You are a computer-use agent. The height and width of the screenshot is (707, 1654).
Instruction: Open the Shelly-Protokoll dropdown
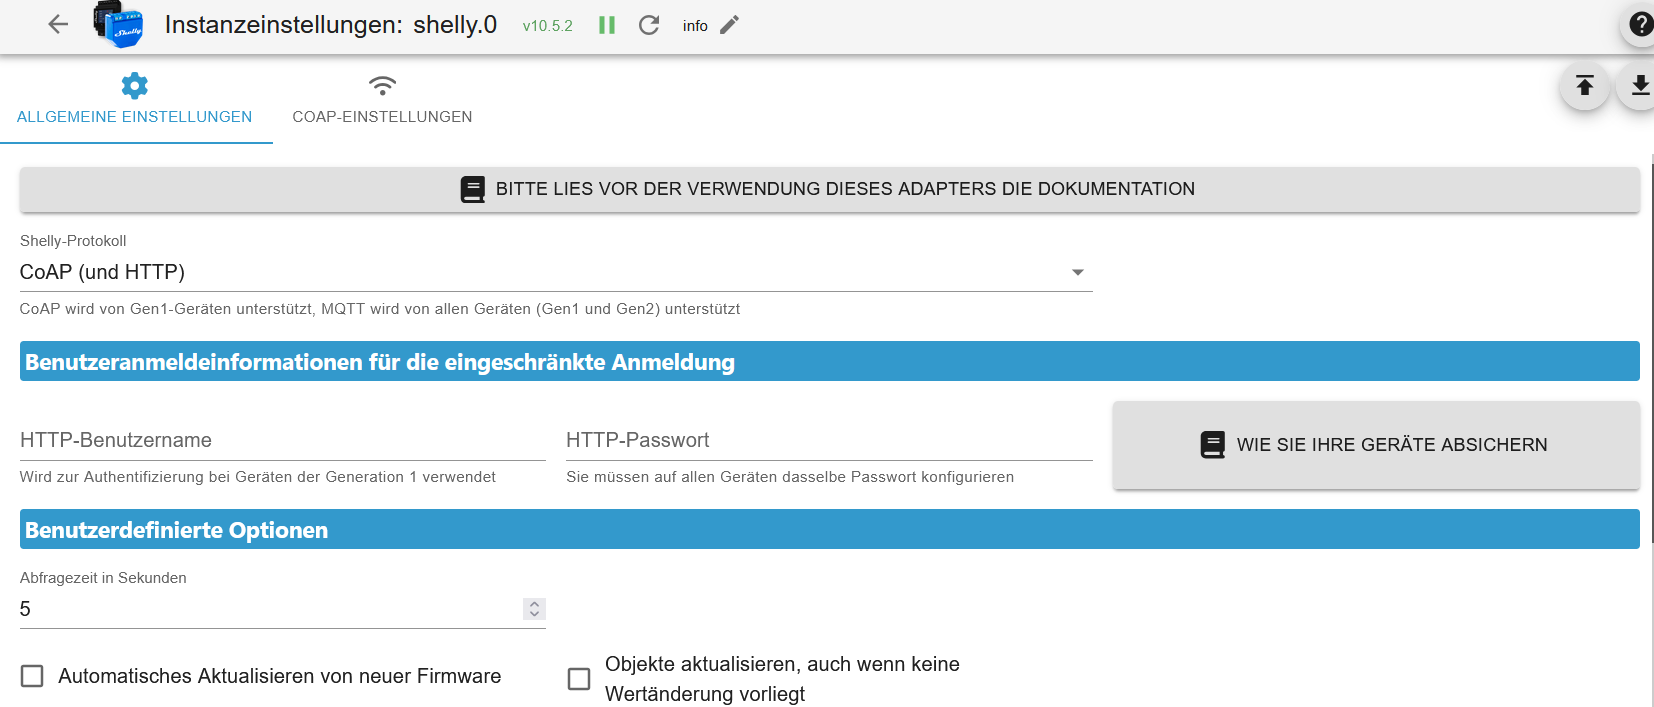556,272
